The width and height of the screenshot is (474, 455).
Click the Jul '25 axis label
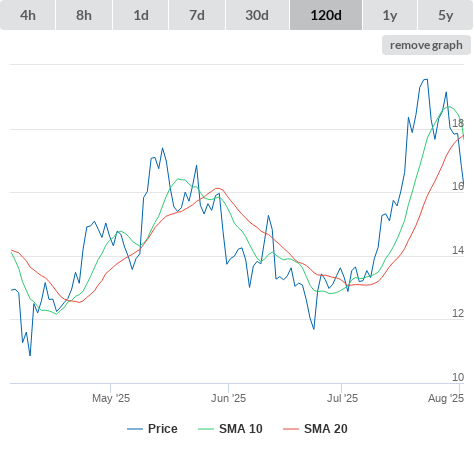tap(342, 398)
